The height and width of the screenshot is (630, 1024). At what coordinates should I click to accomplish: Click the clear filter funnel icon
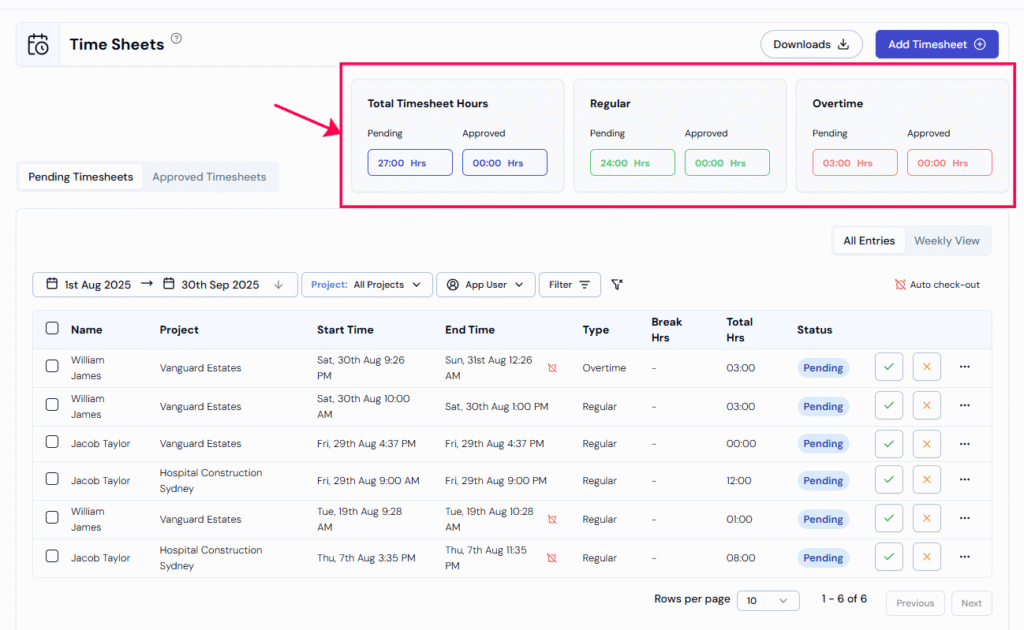(x=617, y=285)
